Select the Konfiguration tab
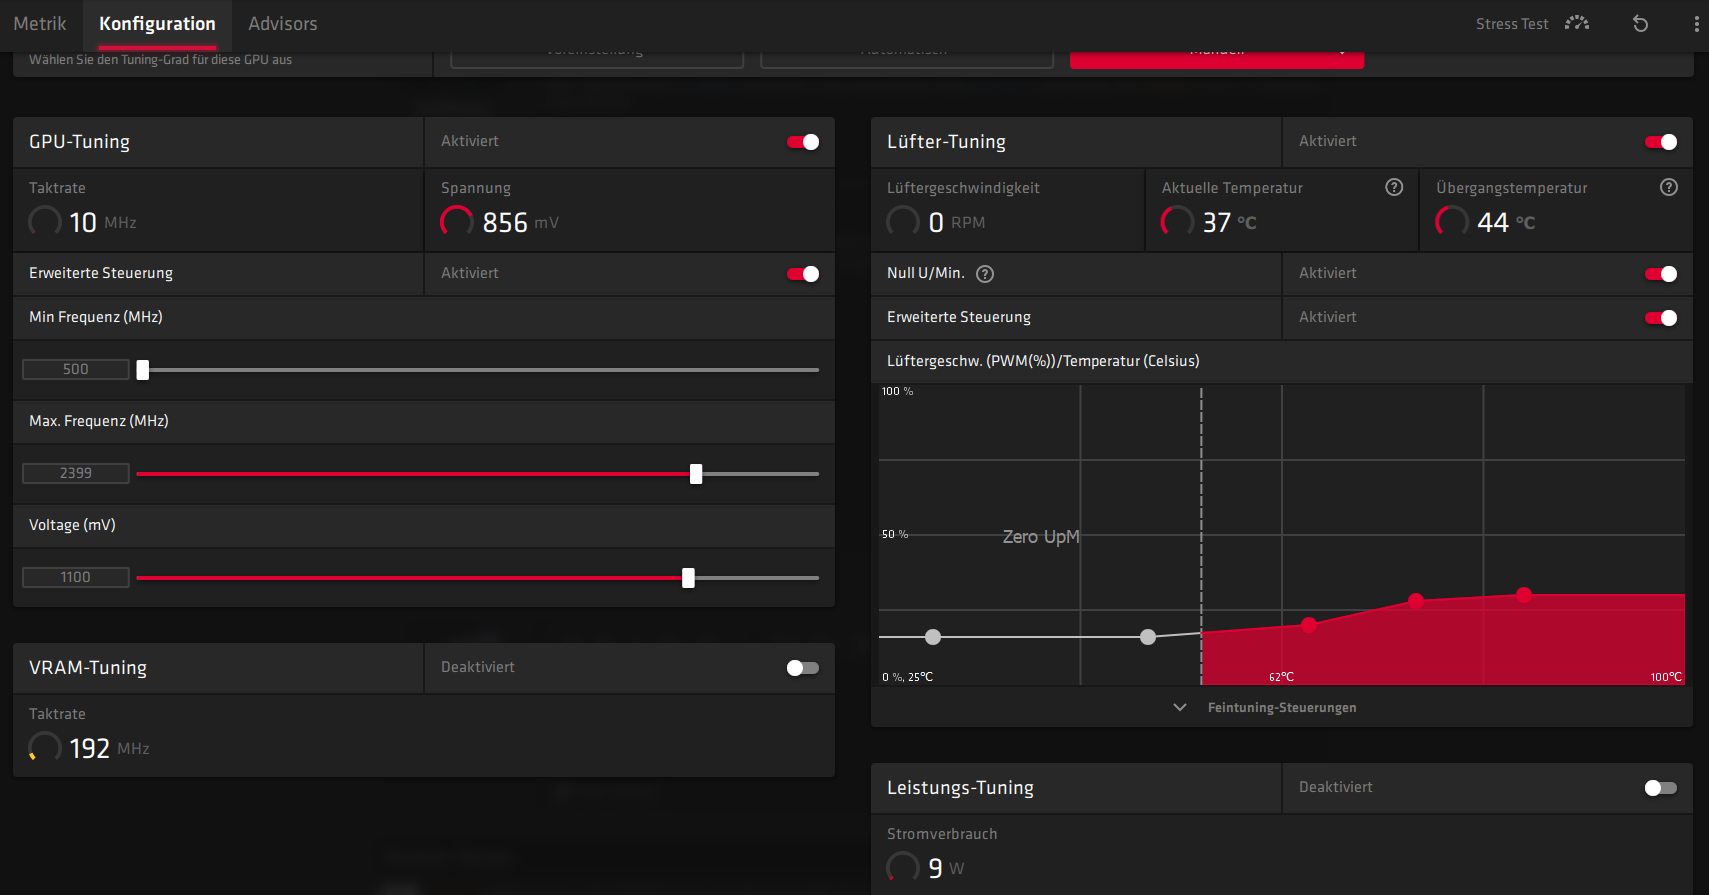The image size is (1709, 895). point(157,24)
